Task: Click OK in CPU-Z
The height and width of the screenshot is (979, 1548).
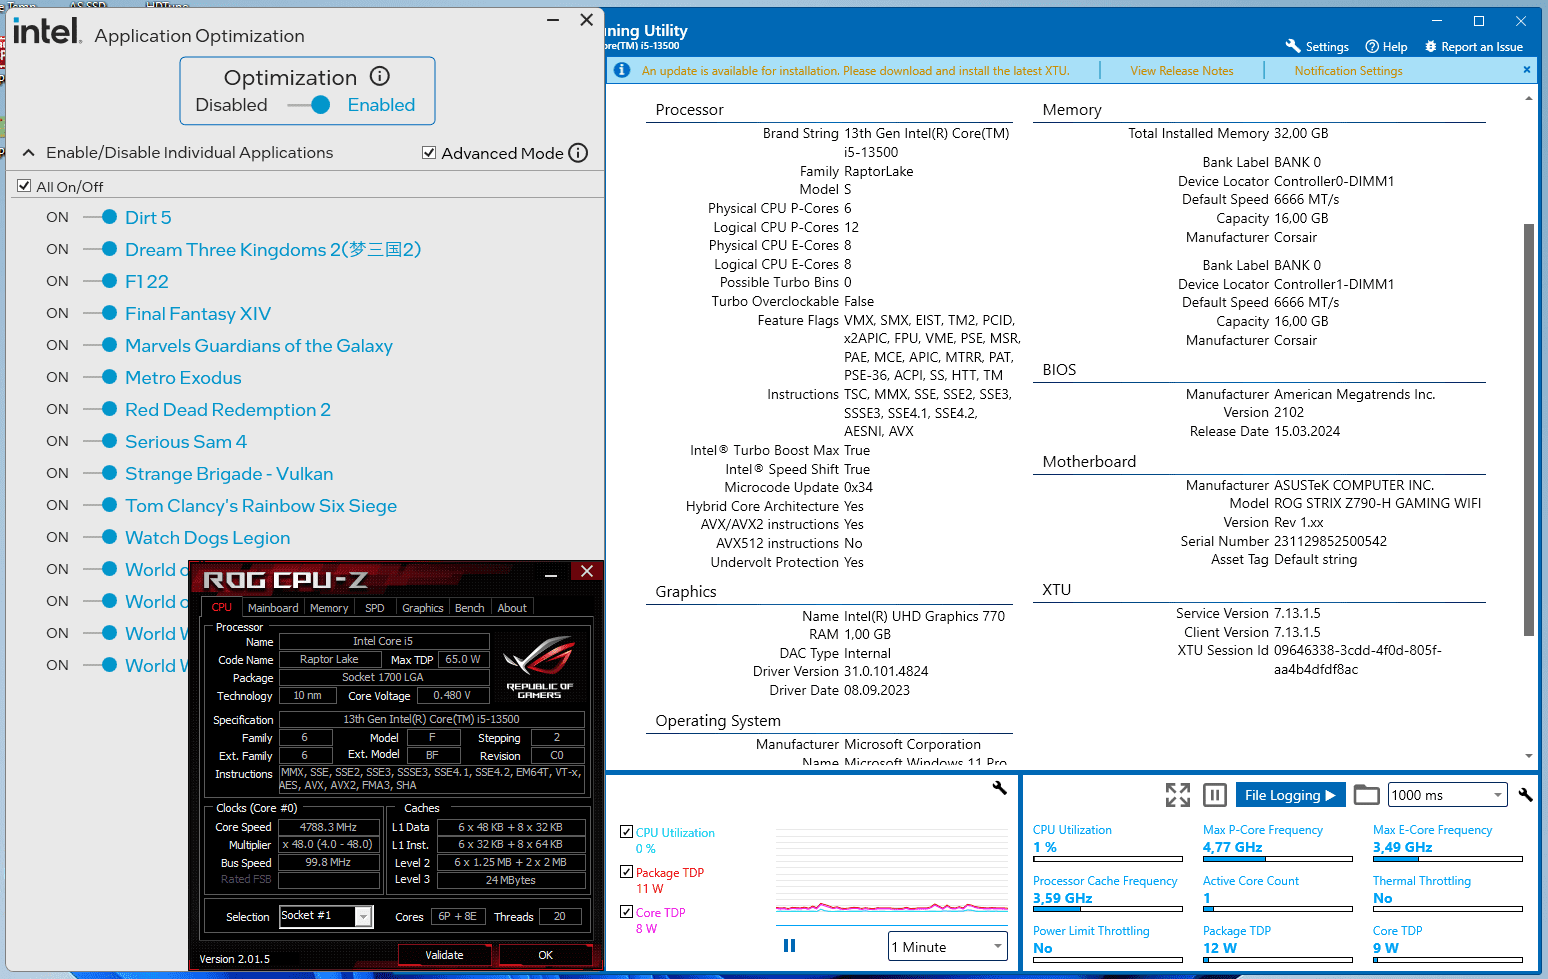Action: (545, 955)
